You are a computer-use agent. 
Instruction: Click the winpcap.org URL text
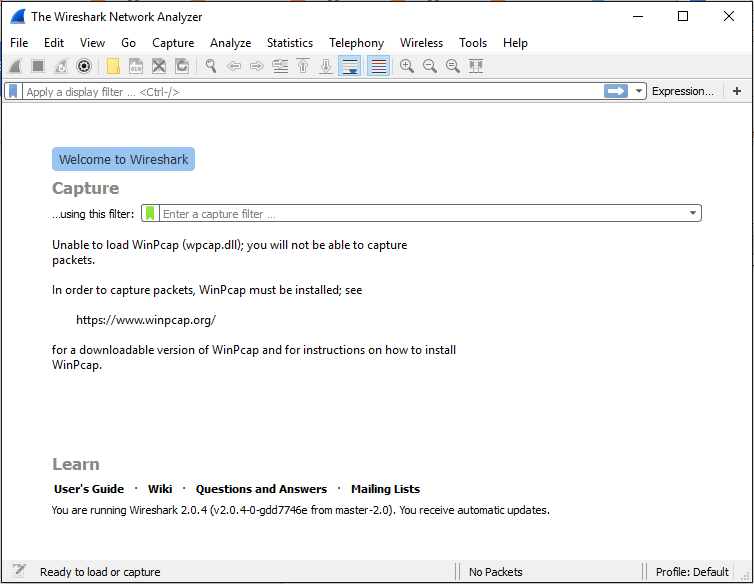click(146, 320)
